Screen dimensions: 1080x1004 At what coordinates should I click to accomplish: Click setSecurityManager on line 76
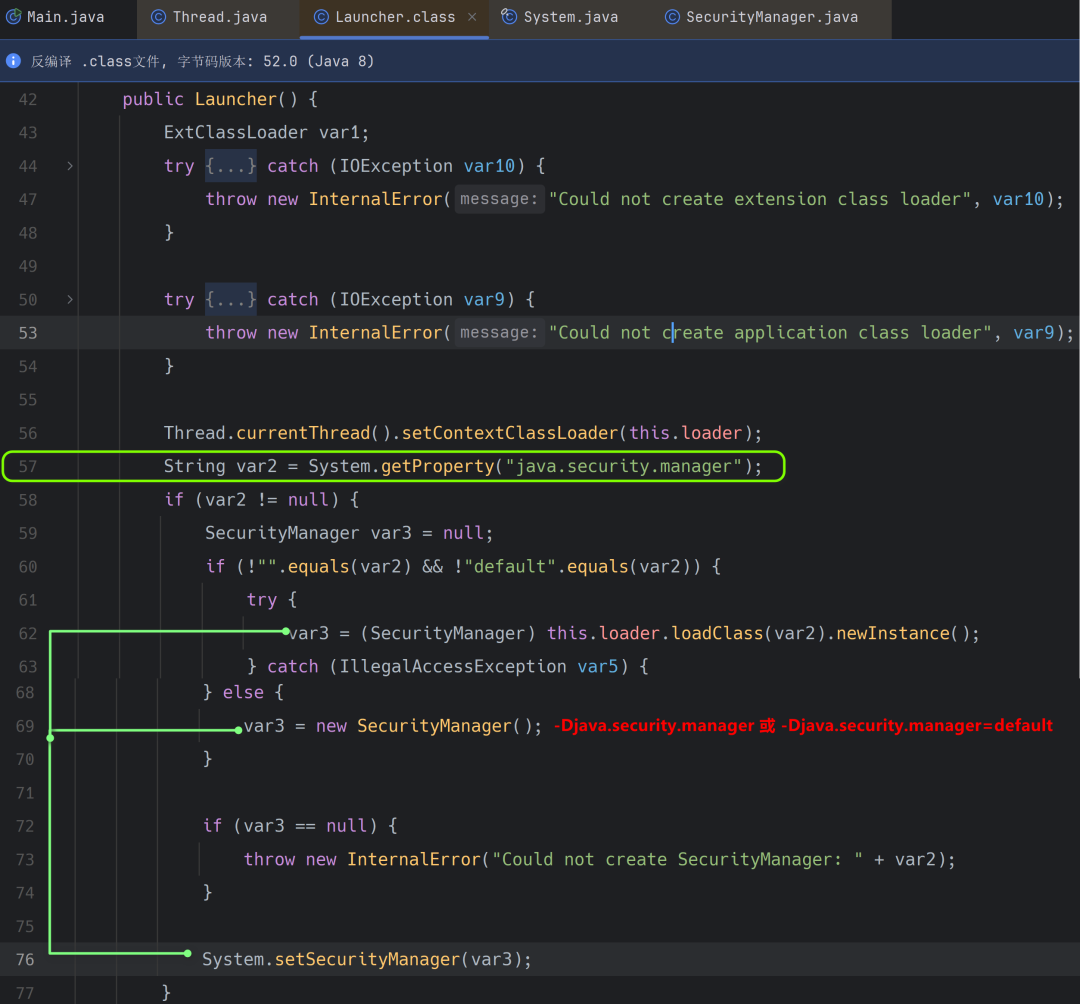click(x=367, y=960)
